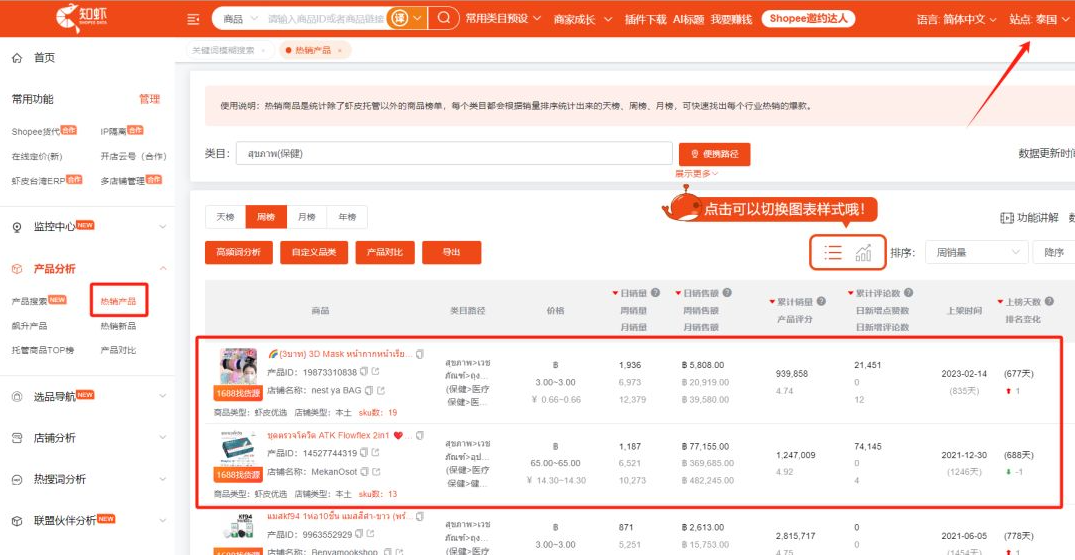Click help icon next to 上榜天数
This screenshot has width=1075, height=560.
(x=1049, y=302)
